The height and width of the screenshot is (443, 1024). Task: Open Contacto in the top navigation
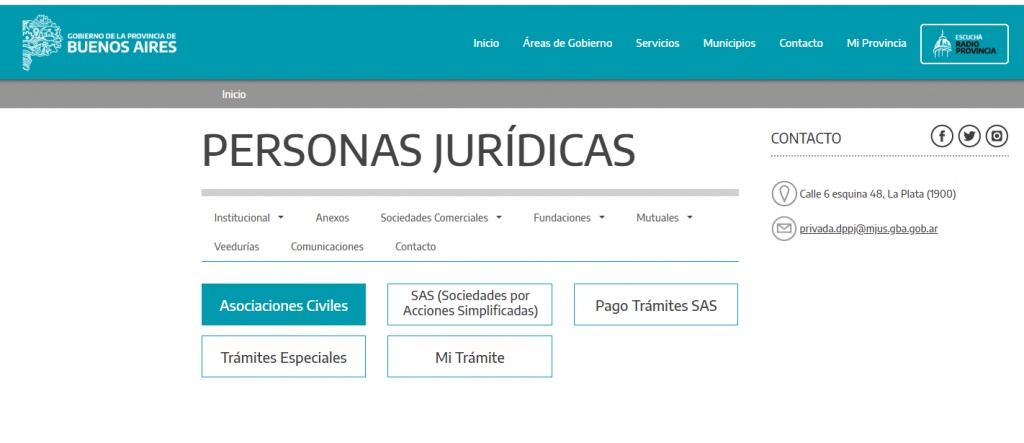801,43
